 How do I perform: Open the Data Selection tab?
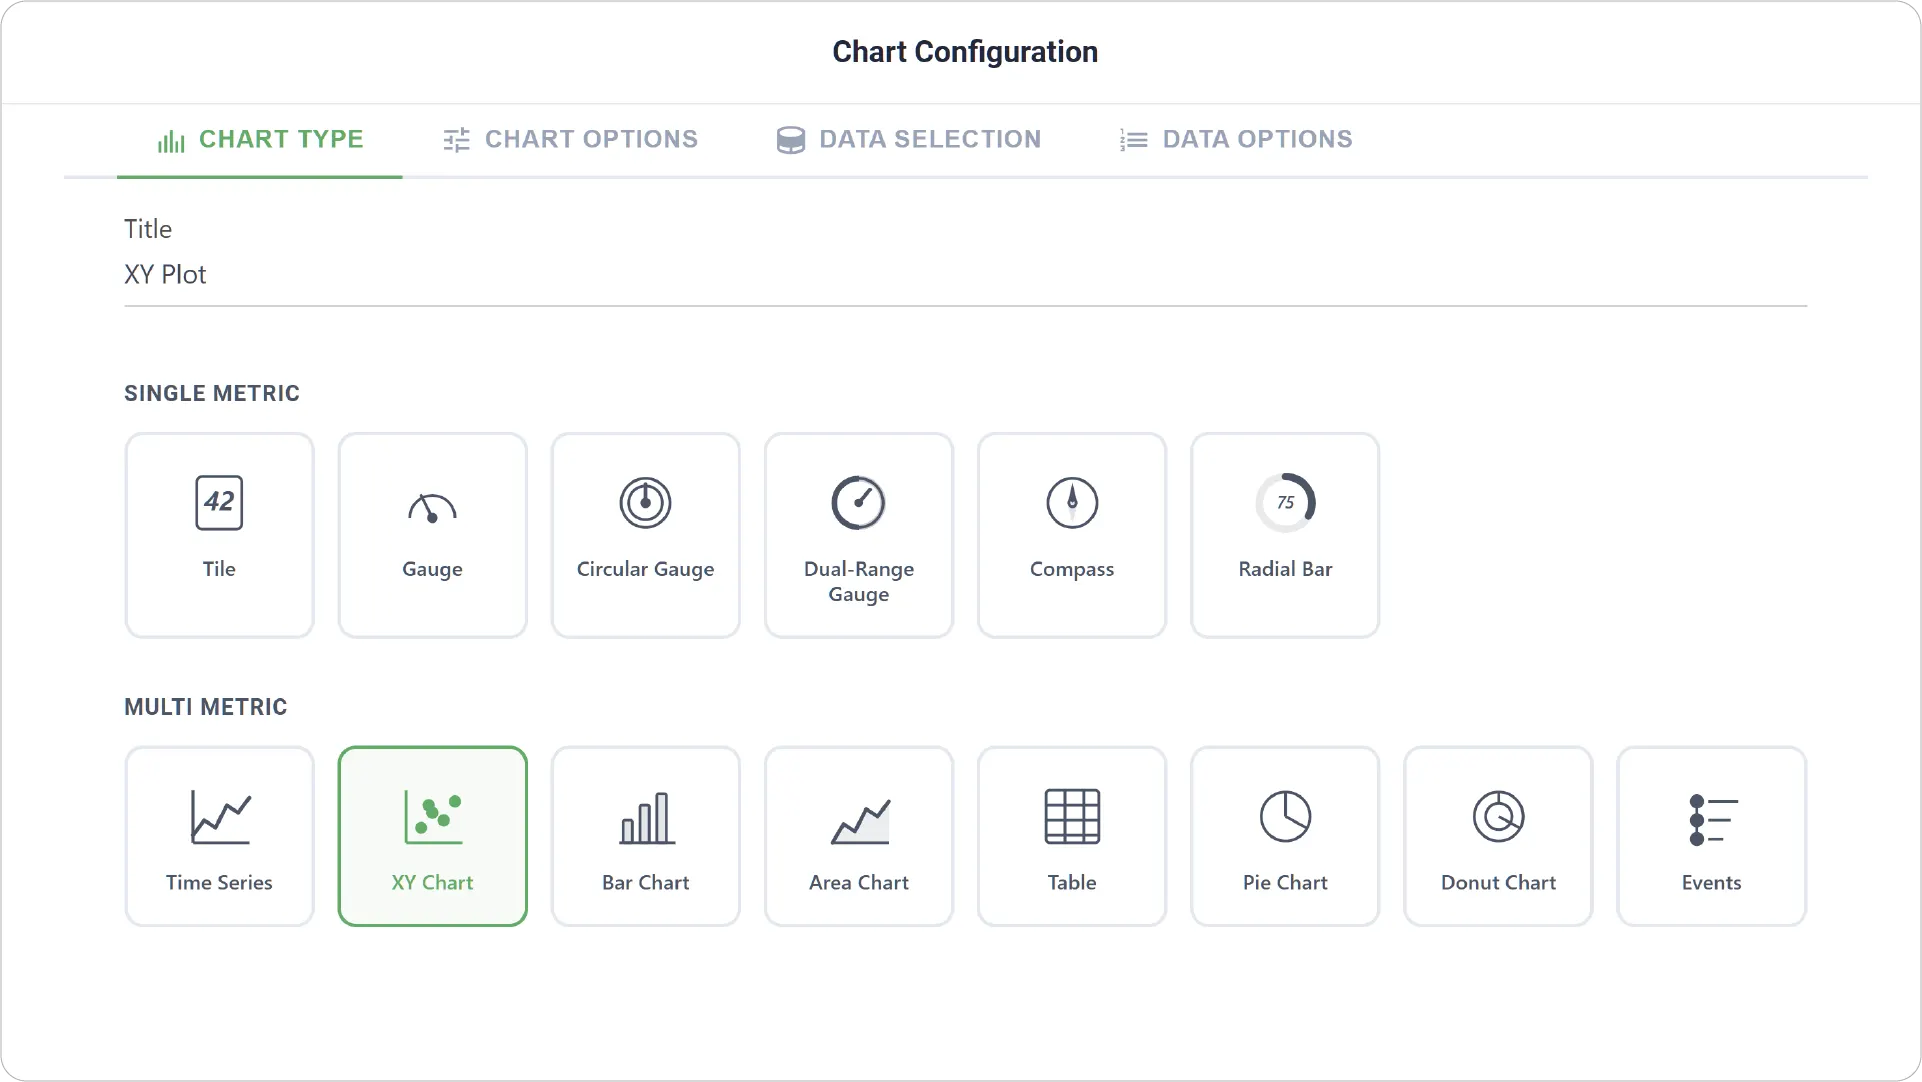(909, 140)
